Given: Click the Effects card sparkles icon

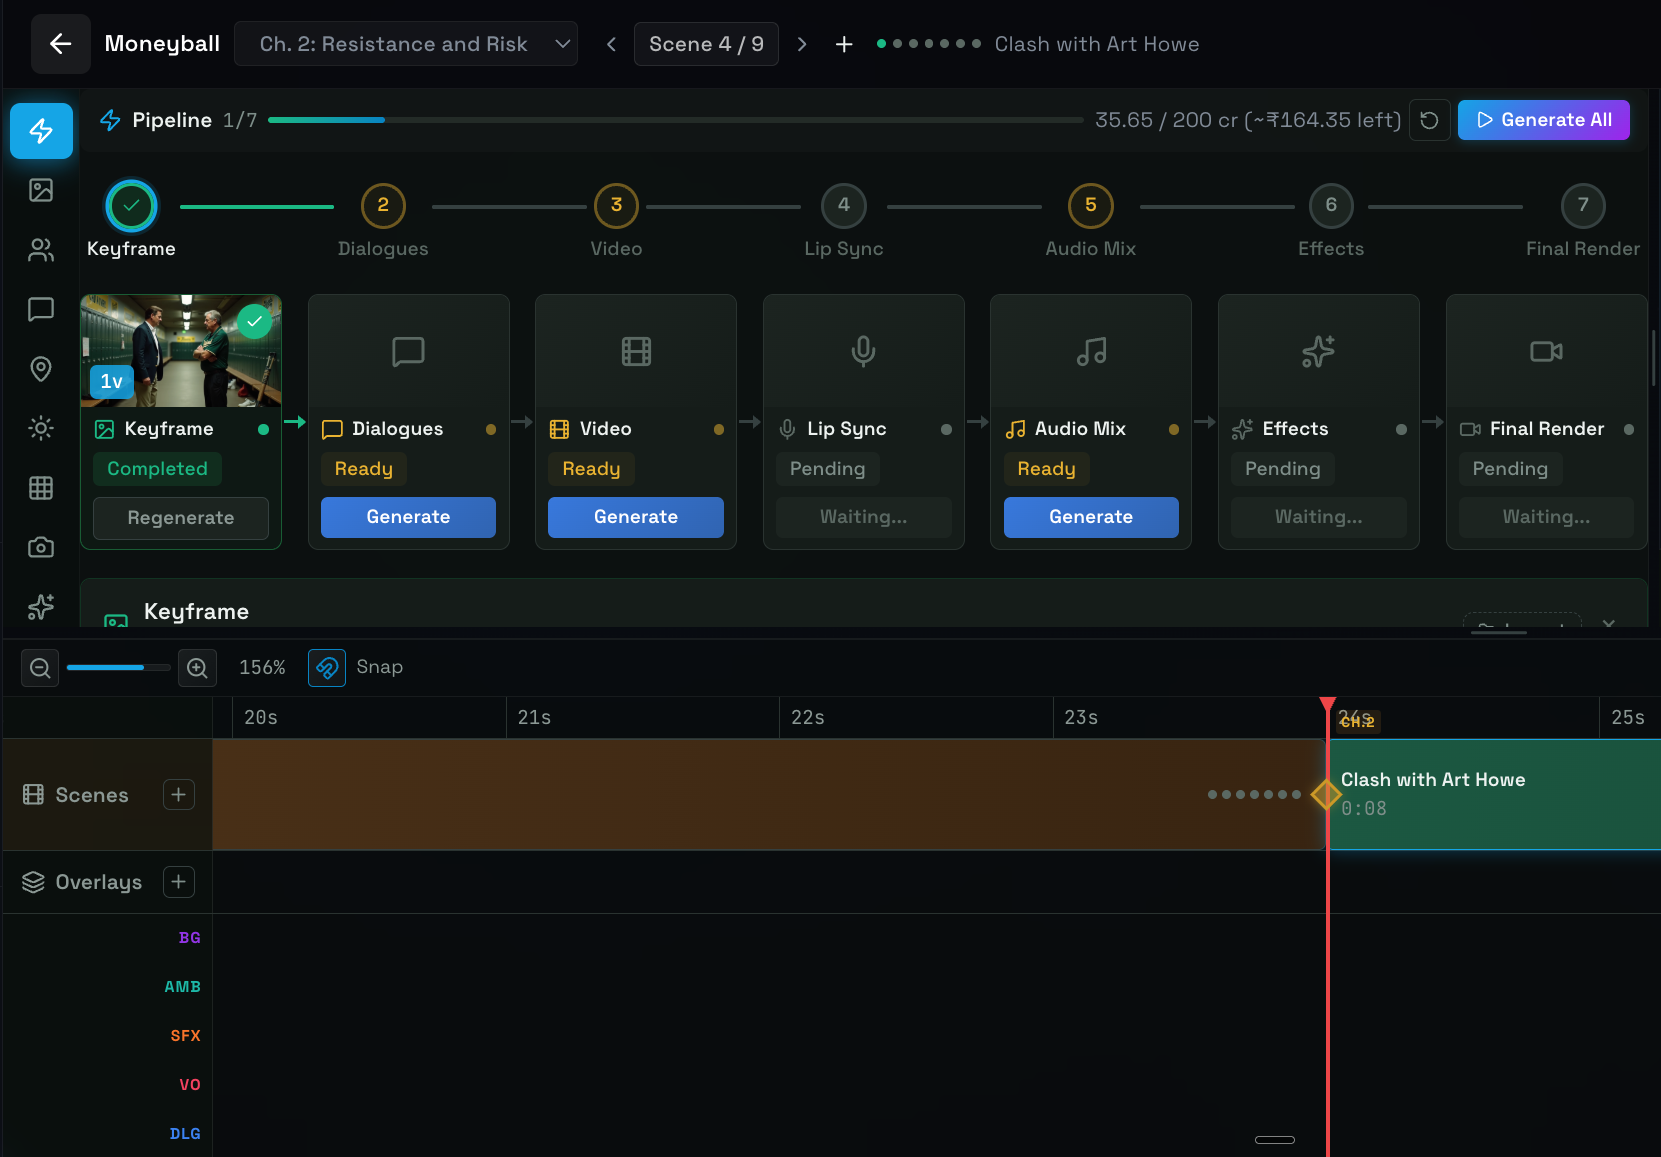Looking at the screenshot, I should tap(1318, 352).
